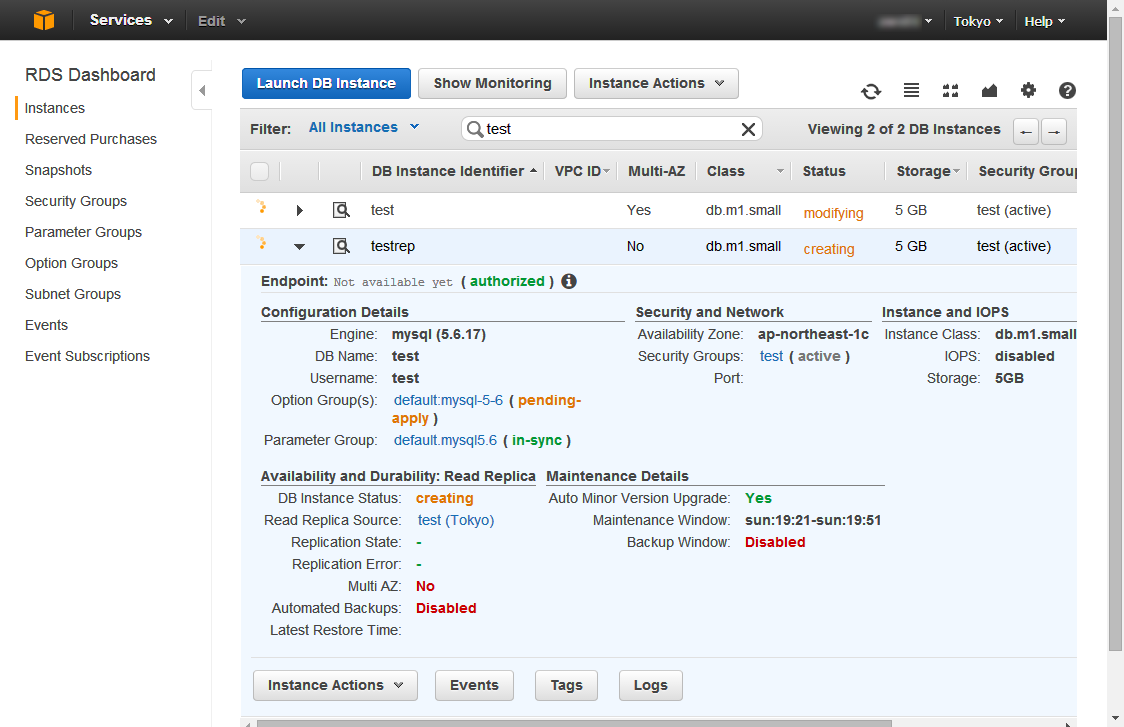The height and width of the screenshot is (727, 1124).
Task: Open Events in the sidebar
Action: pyautogui.click(x=46, y=325)
